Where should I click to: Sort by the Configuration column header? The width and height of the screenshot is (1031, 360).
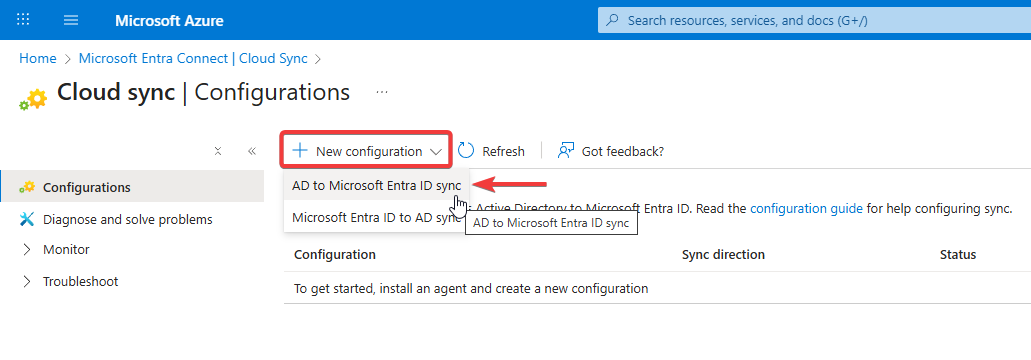click(x=335, y=254)
